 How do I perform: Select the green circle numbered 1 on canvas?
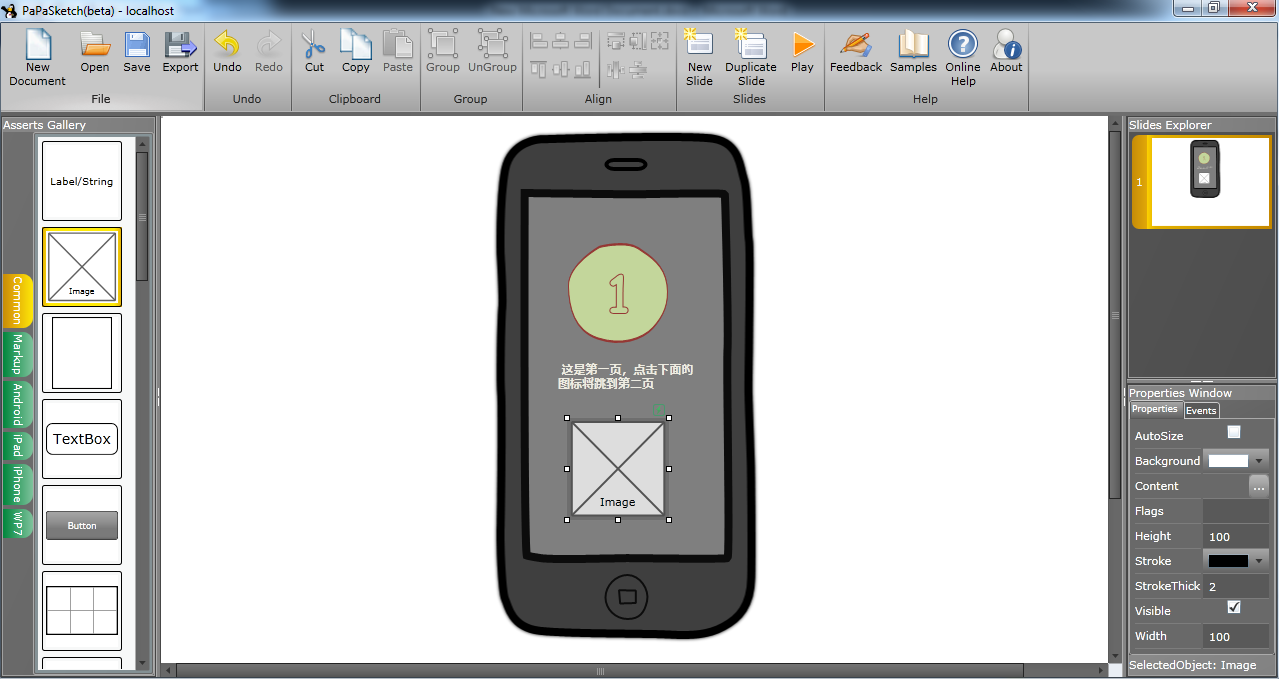[x=618, y=293]
